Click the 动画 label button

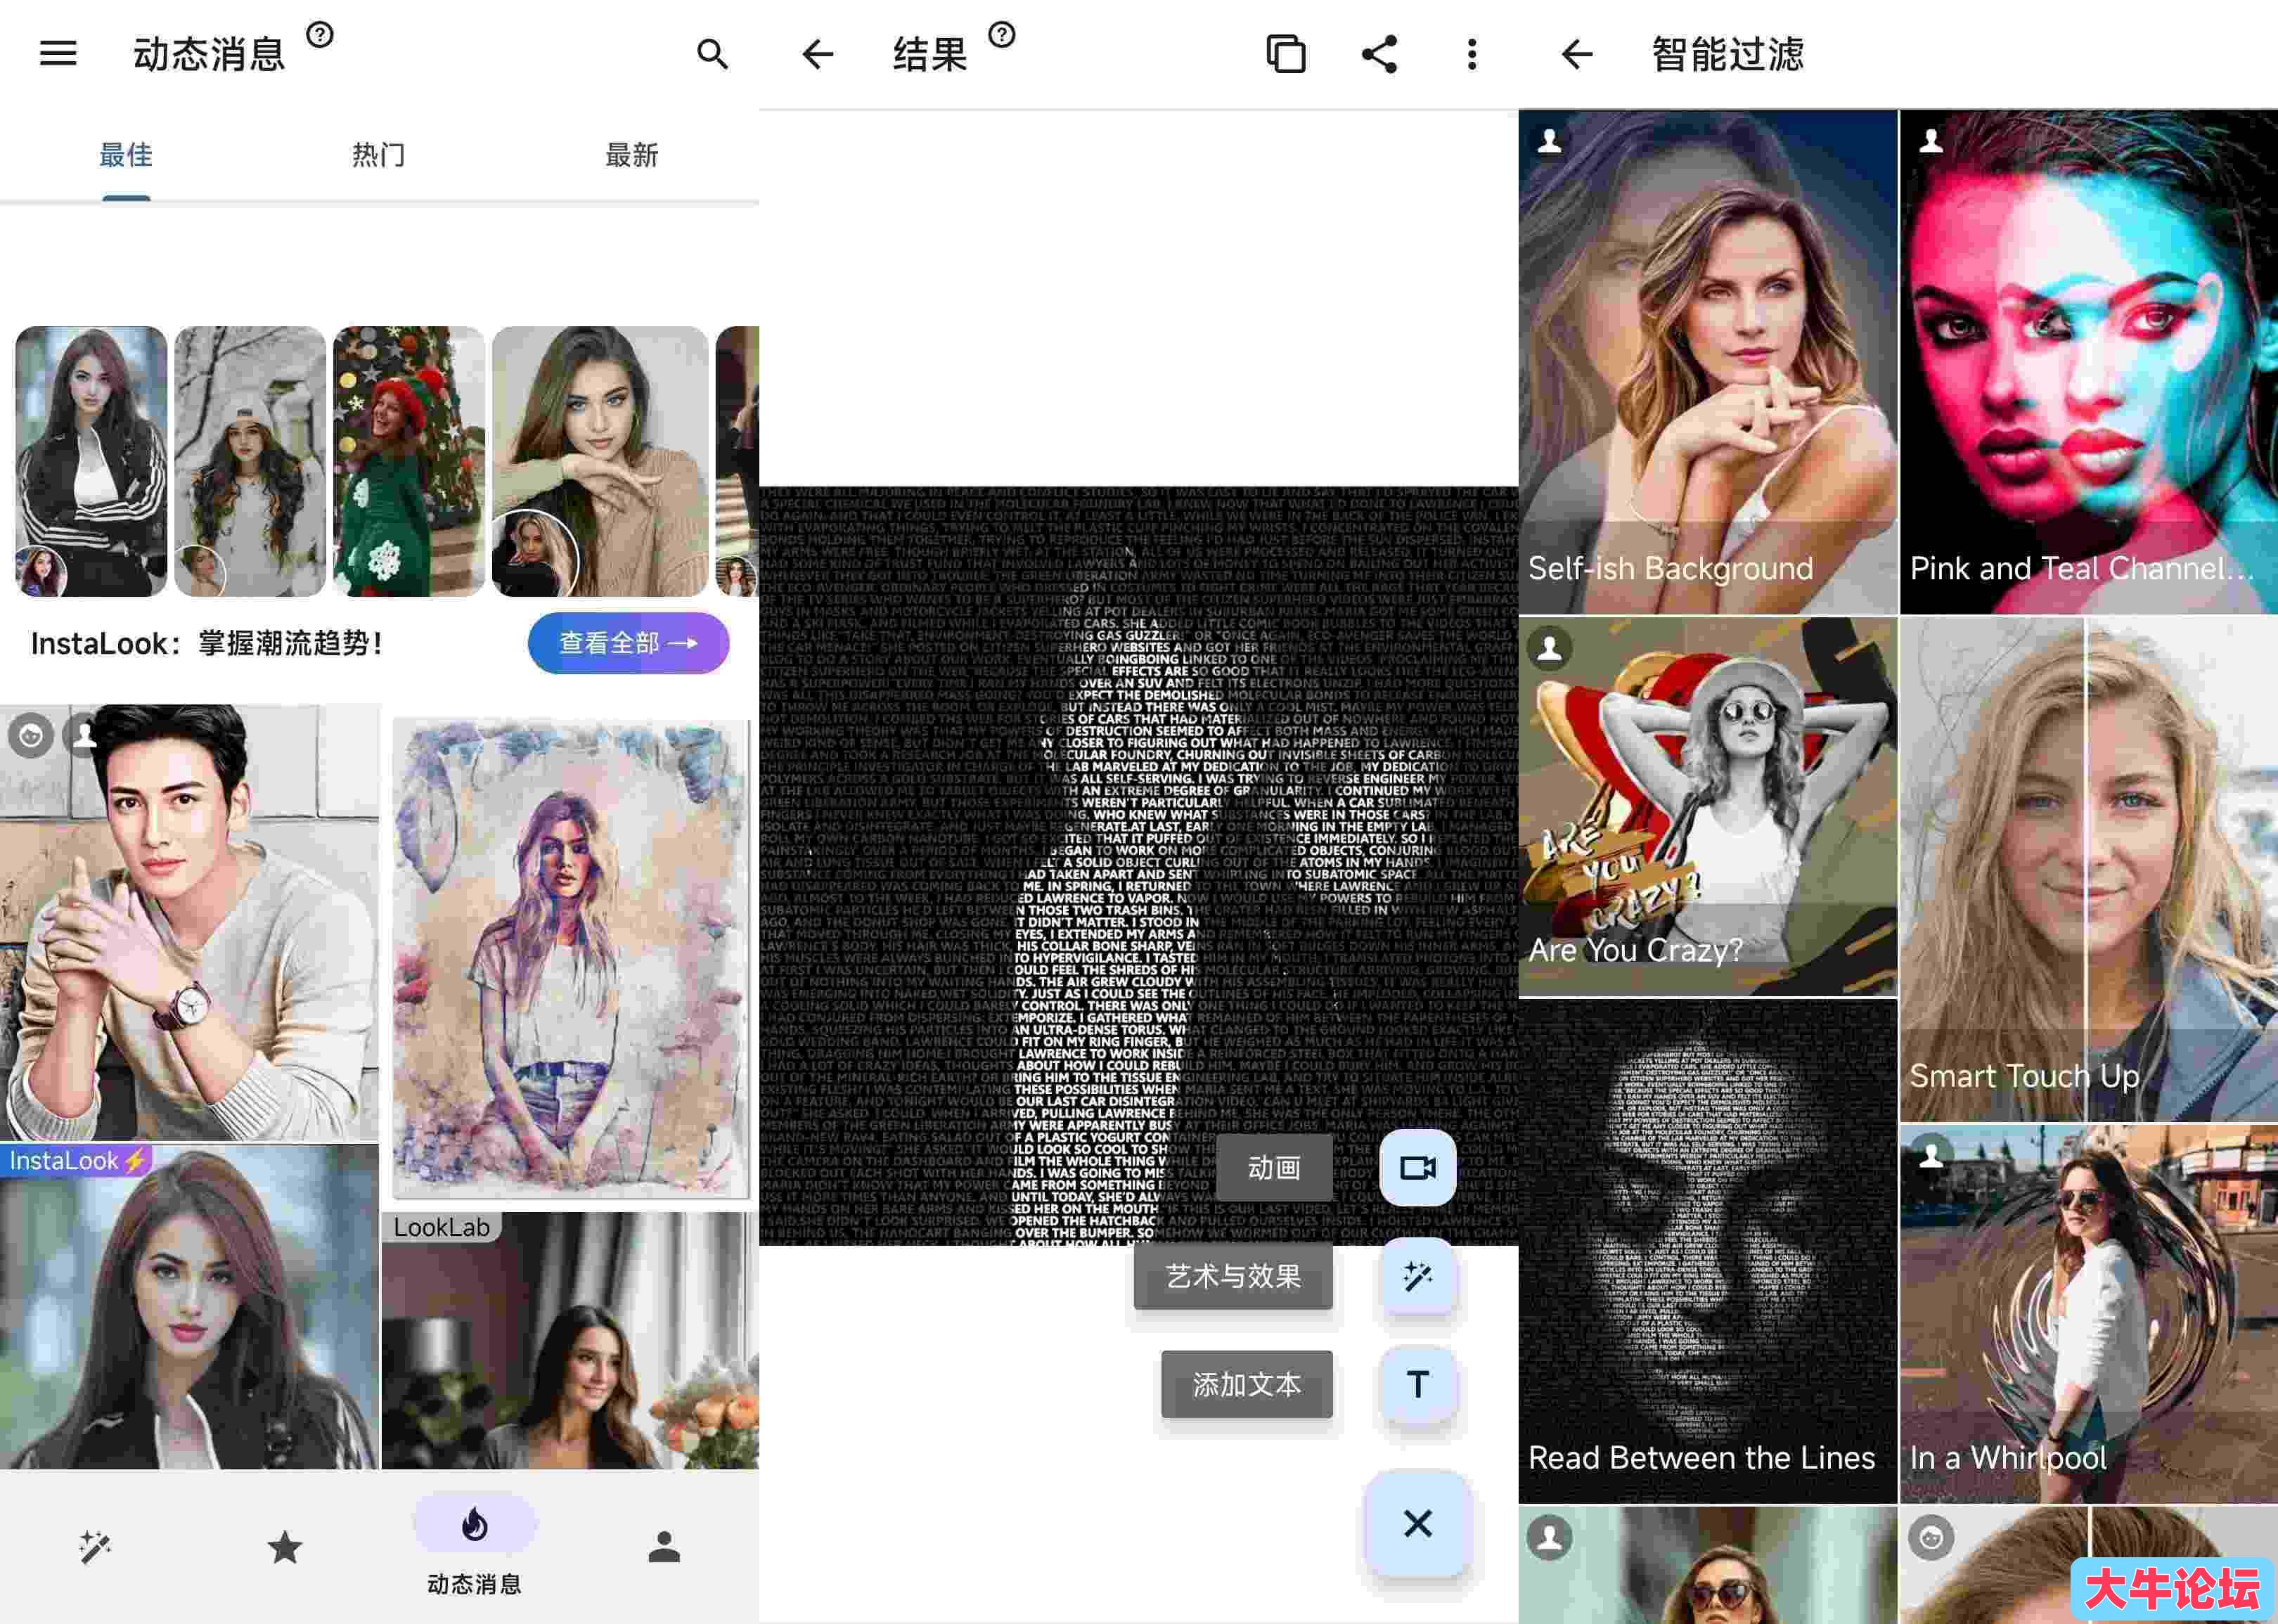pos(1274,1167)
